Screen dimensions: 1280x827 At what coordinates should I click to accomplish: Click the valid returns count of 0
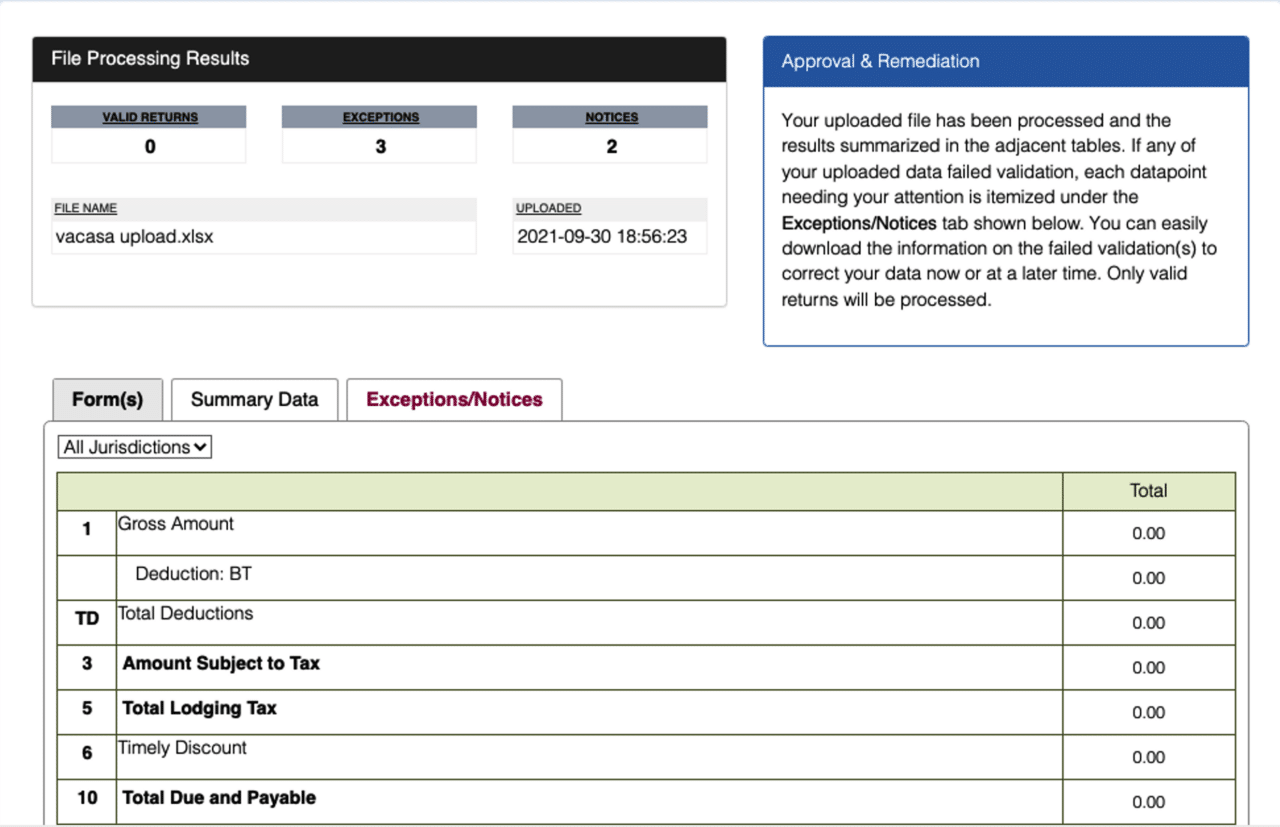click(x=148, y=146)
